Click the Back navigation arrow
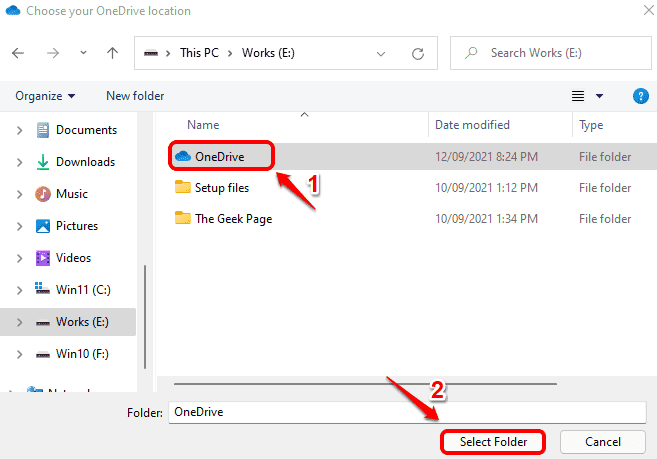The width and height of the screenshot is (657, 459). click(18, 53)
